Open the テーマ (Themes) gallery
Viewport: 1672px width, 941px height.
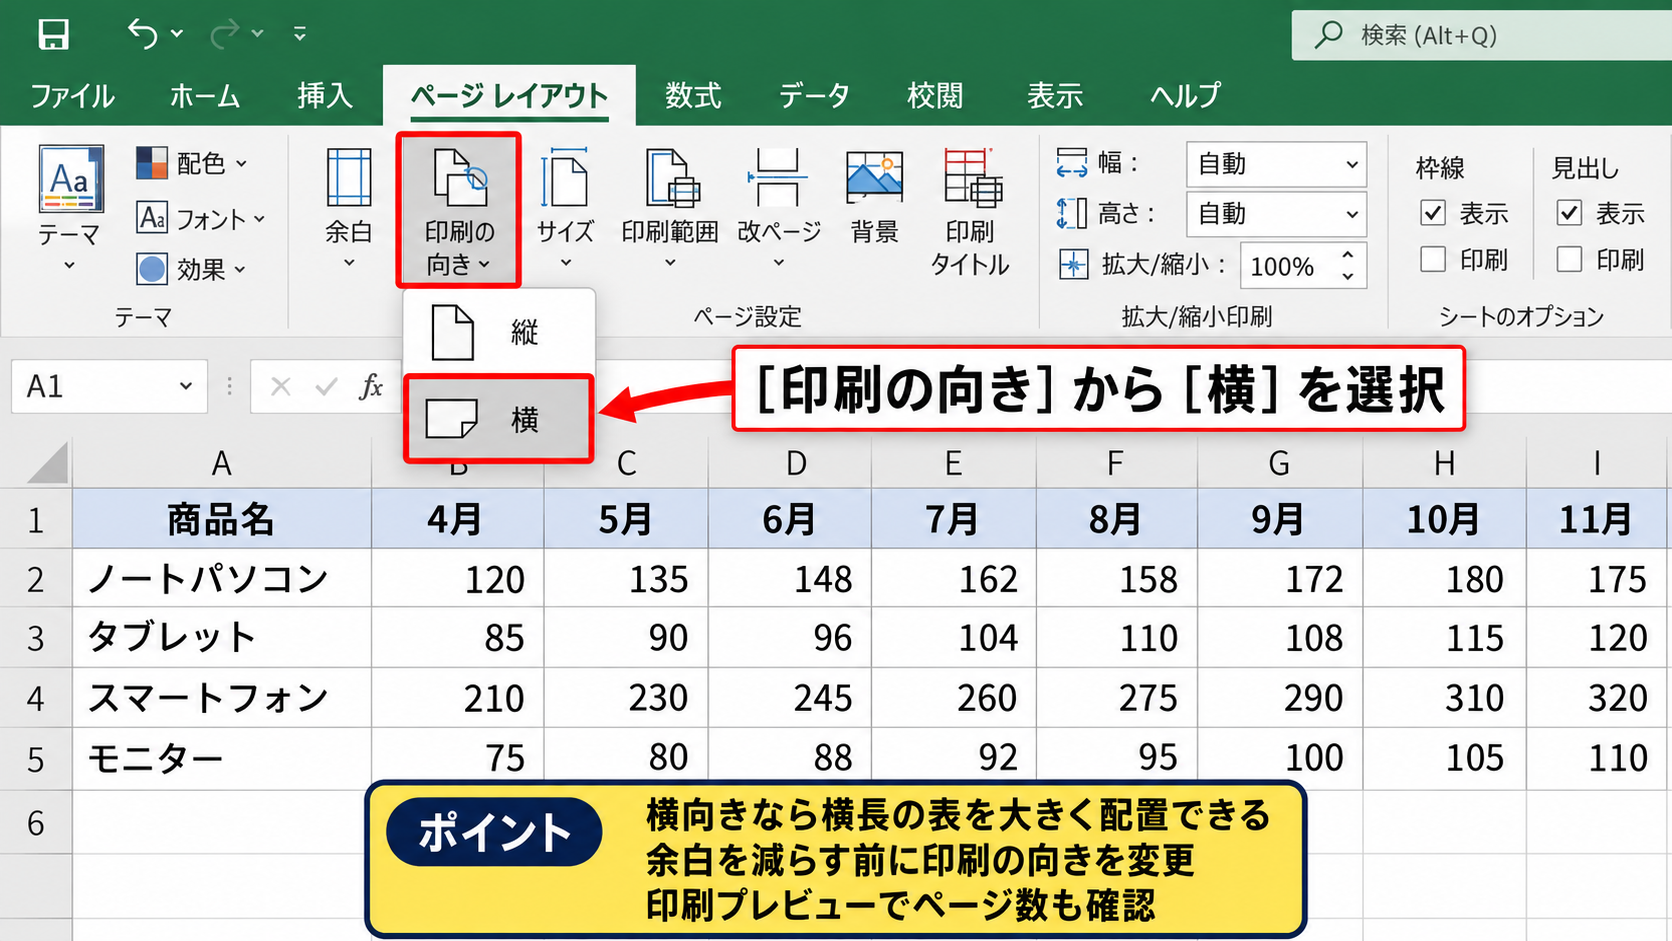coord(70,209)
